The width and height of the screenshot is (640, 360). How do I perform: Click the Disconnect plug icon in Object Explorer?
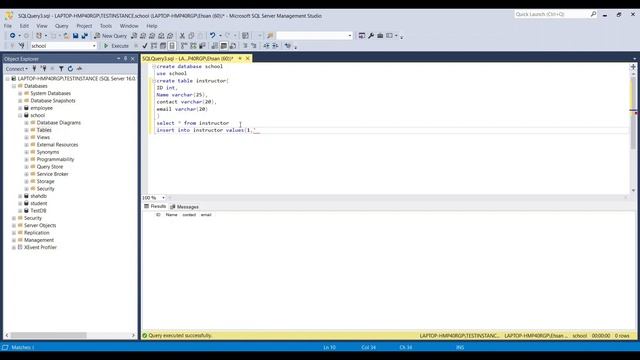tap(43, 69)
